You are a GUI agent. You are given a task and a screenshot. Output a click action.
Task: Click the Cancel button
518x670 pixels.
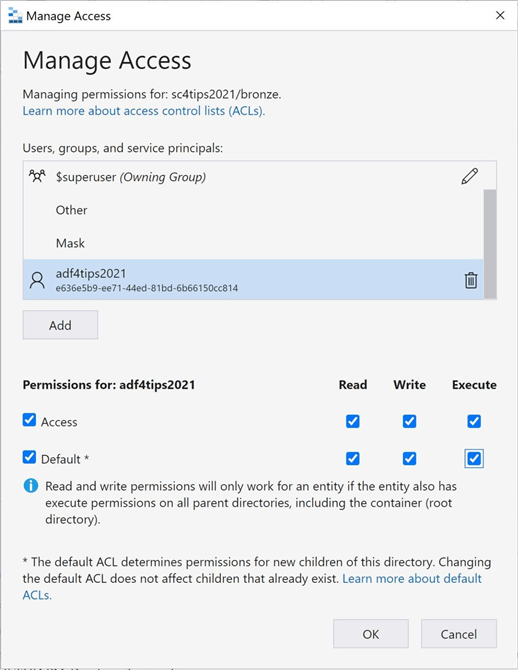click(x=459, y=634)
